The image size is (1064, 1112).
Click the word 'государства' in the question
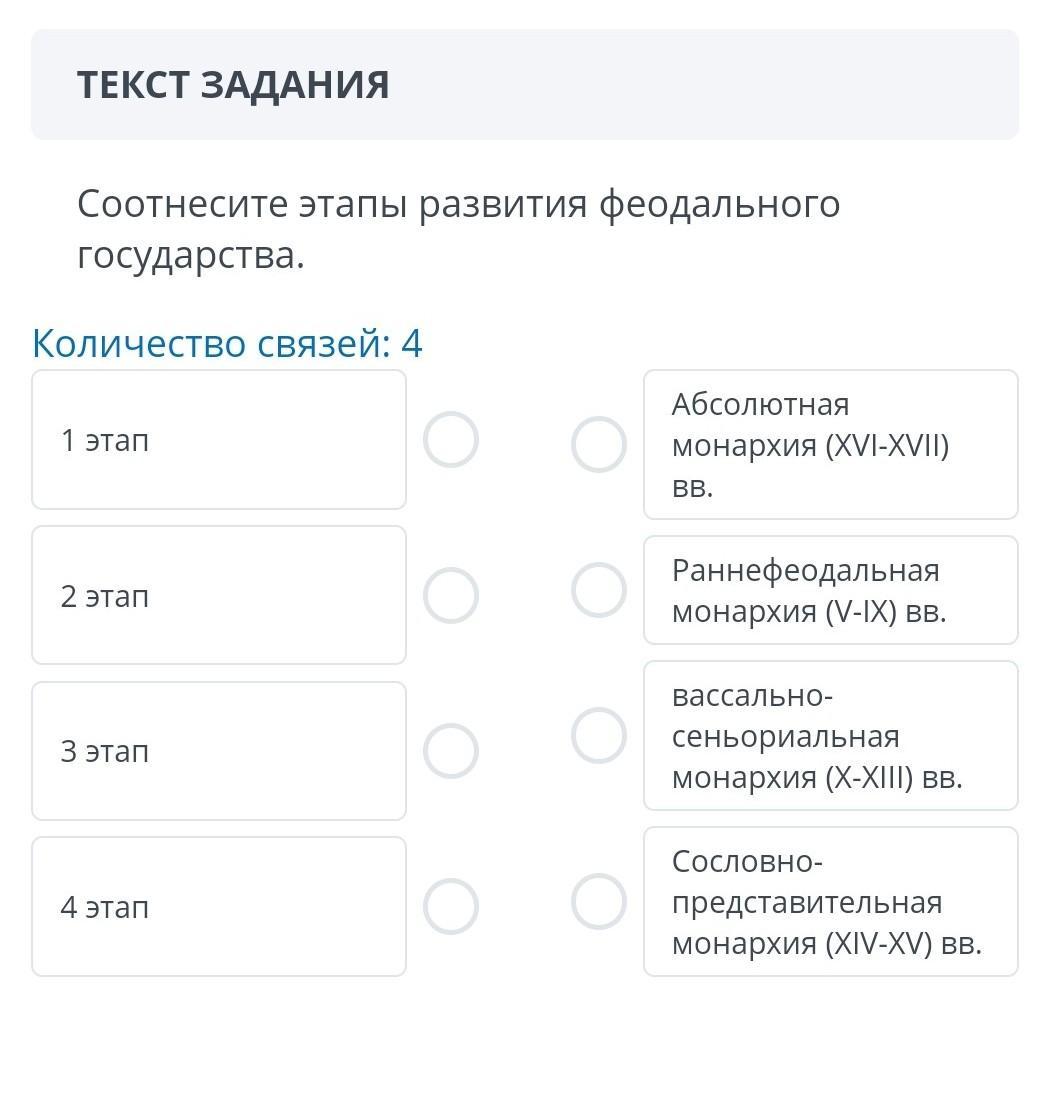[x=186, y=257]
